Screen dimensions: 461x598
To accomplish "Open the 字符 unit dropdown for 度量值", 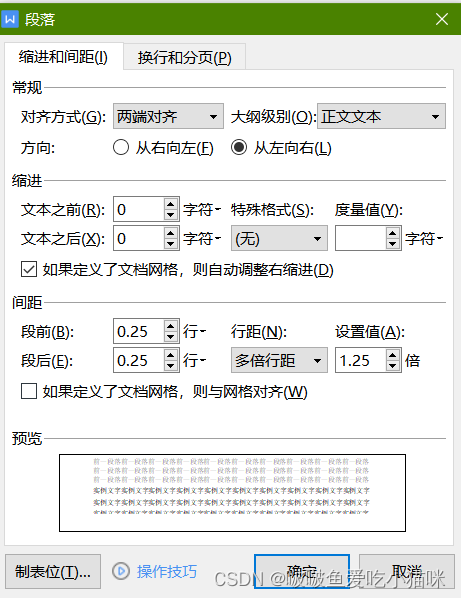I will coord(424,238).
